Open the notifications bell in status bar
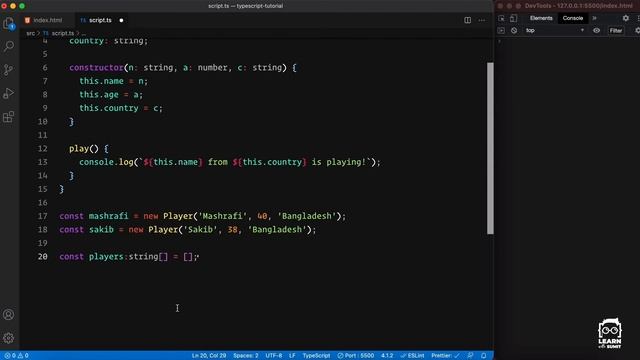Screen dimensions: 640x360 (x=484, y=356)
